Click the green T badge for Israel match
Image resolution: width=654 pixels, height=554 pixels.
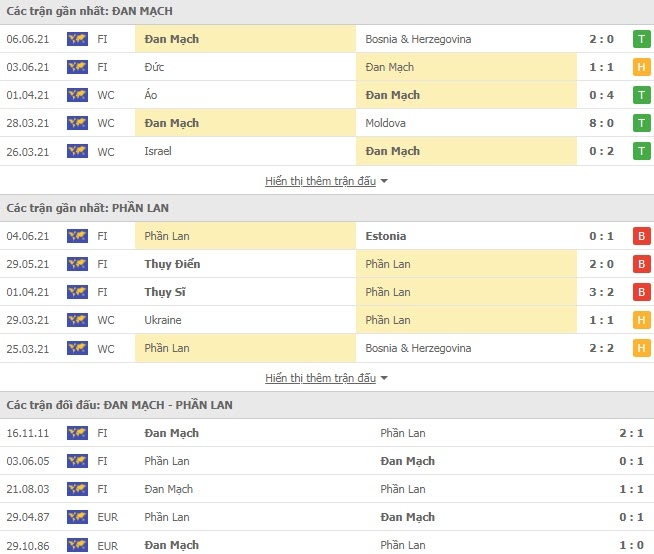click(x=641, y=151)
